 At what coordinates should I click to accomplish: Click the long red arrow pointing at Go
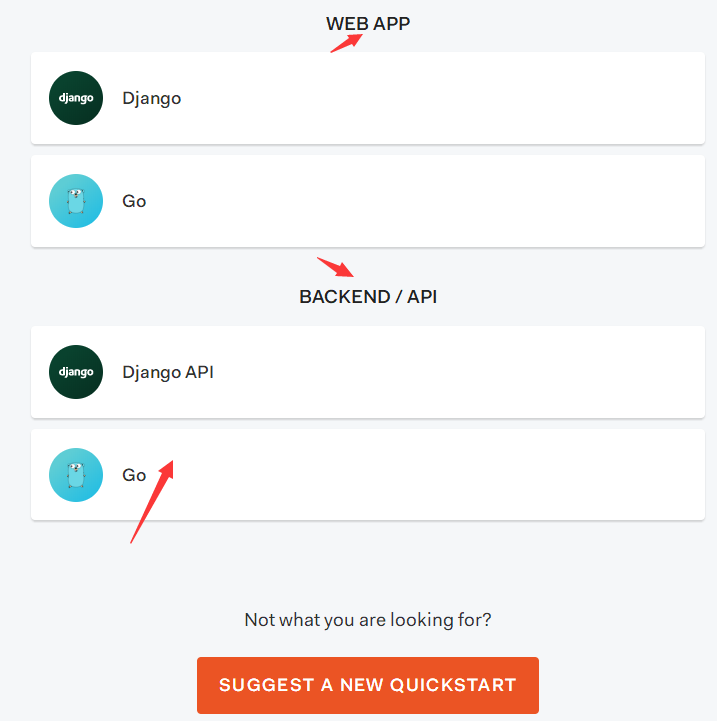[x=152, y=502]
